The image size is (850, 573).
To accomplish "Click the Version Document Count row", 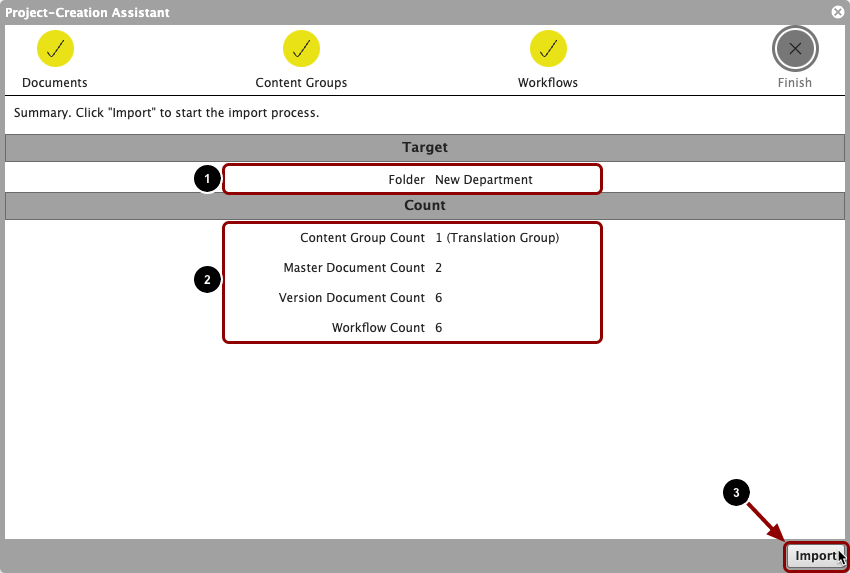I will pos(413,298).
